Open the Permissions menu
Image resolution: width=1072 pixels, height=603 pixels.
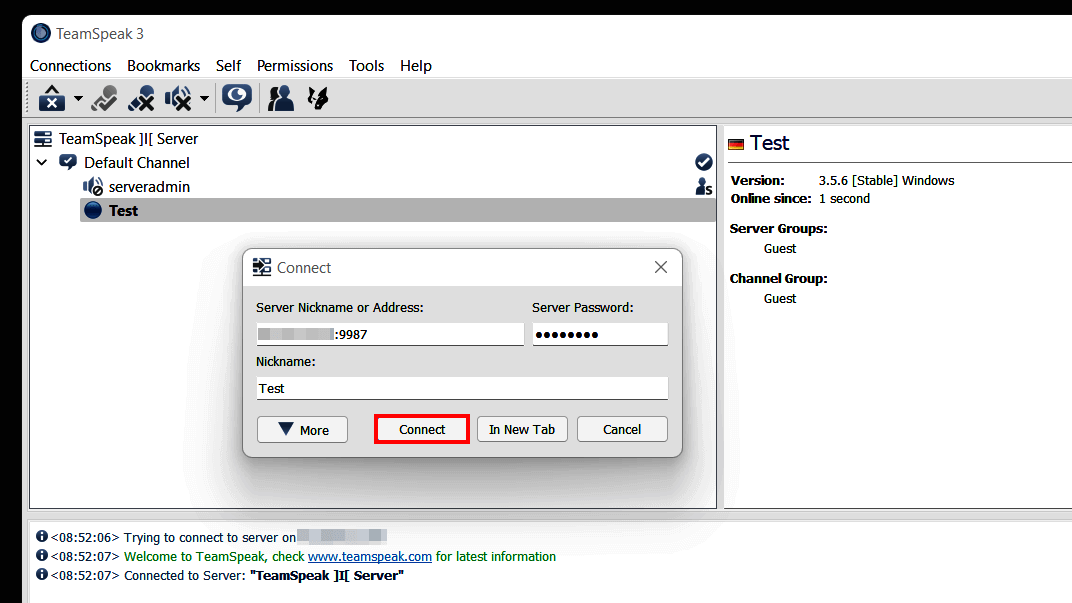point(295,66)
